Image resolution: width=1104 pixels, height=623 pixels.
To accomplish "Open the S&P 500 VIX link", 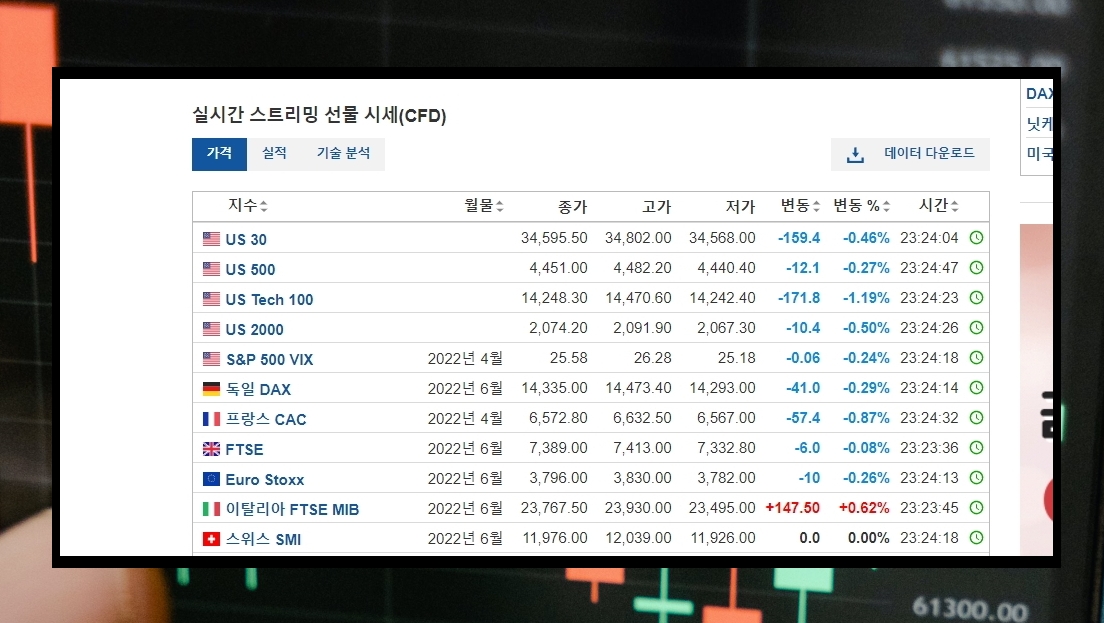I will pyautogui.click(x=269, y=360).
